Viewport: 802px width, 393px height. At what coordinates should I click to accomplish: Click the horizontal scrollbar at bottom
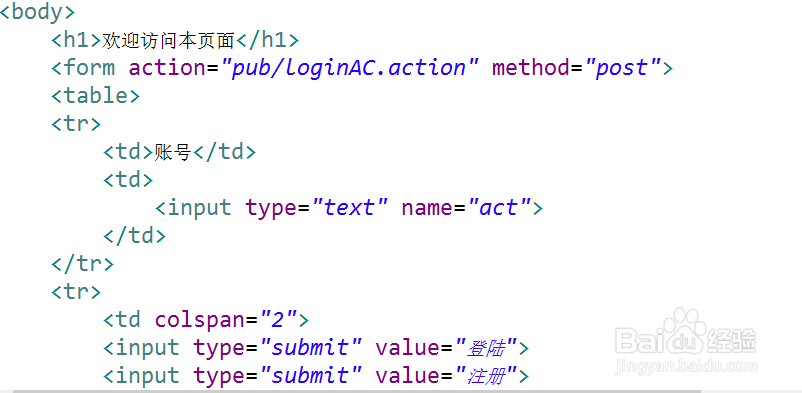pos(357,390)
